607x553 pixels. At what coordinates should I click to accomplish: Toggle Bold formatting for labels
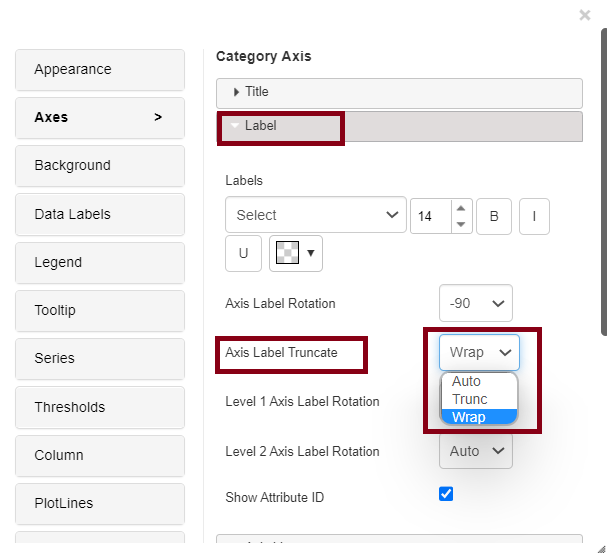pyautogui.click(x=494, y=215)
